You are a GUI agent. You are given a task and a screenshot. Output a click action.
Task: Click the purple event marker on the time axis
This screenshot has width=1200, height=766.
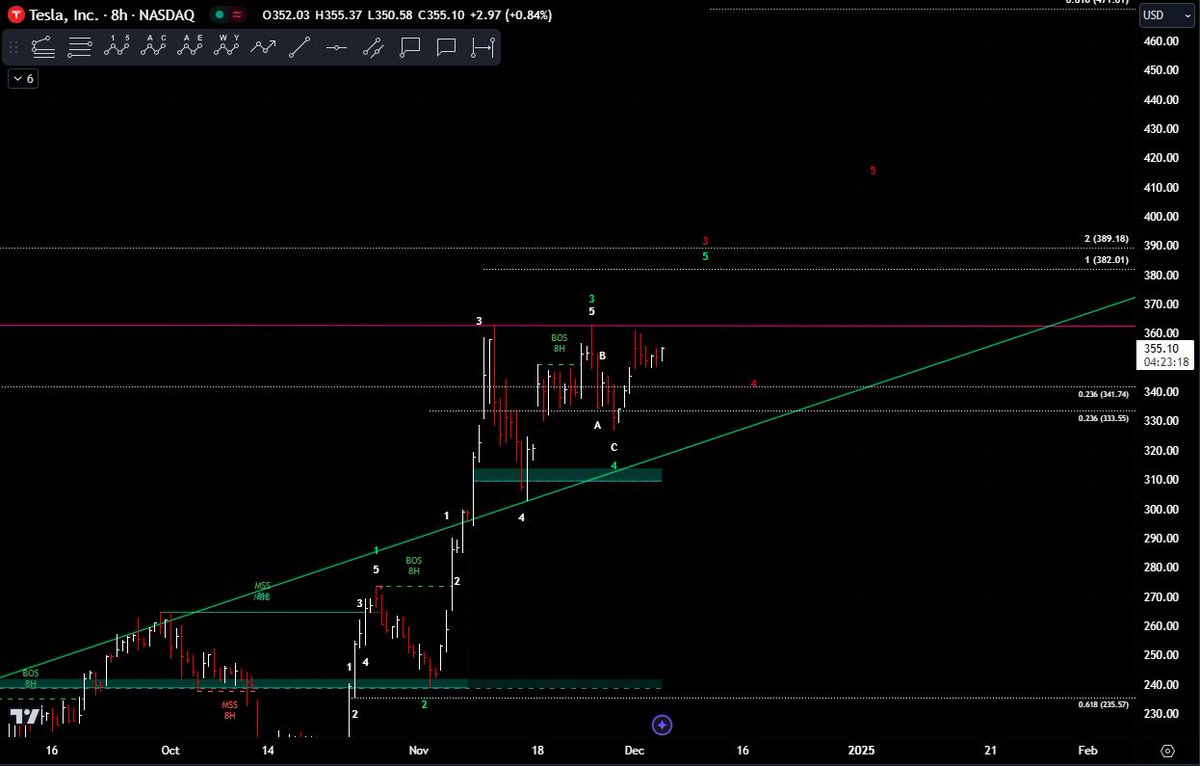pyautogui.click(x=661, y=724)
